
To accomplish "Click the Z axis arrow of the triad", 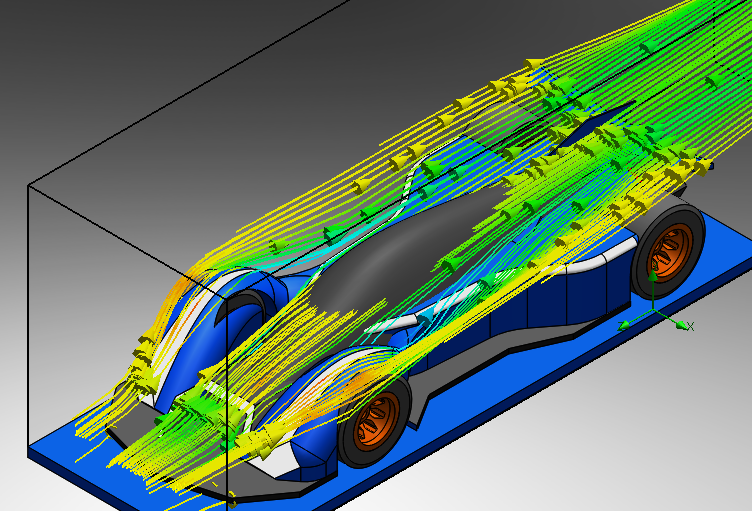I will [x=624, y=326].
